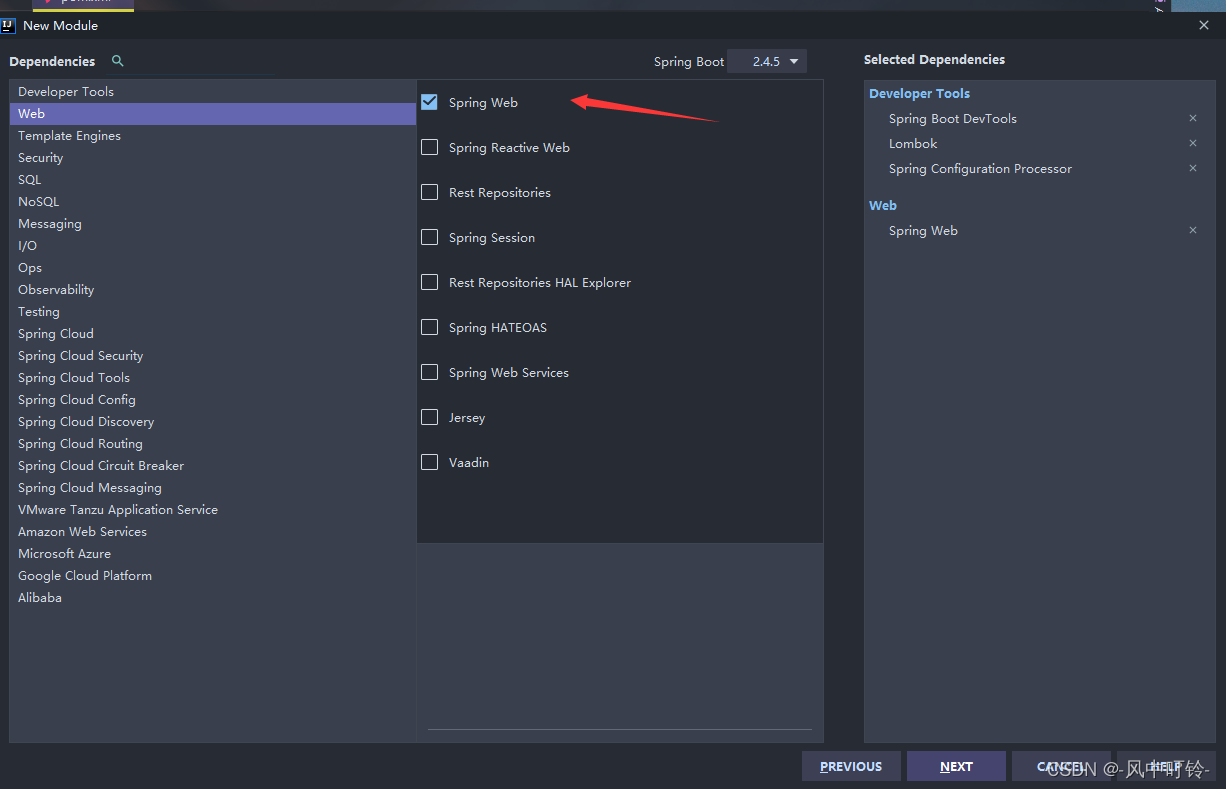The width and height of the screenshot is (1226, 789).
Task: Remove Spring Boot DevTools from selected dependencies
Action: (x=1192, y=118)
